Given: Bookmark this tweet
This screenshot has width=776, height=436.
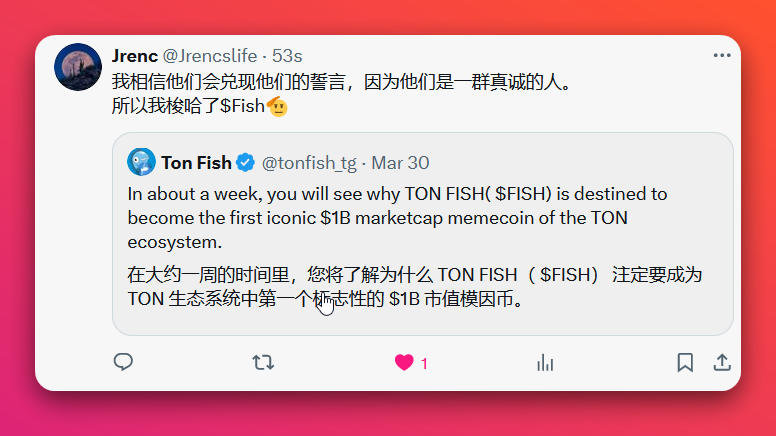Looking at the screenshot, I should (x=685, y=362).
